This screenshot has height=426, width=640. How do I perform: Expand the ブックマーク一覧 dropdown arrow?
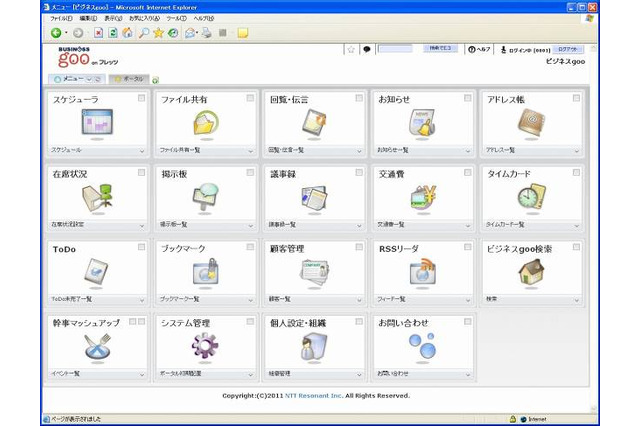(x=250, y=300)
